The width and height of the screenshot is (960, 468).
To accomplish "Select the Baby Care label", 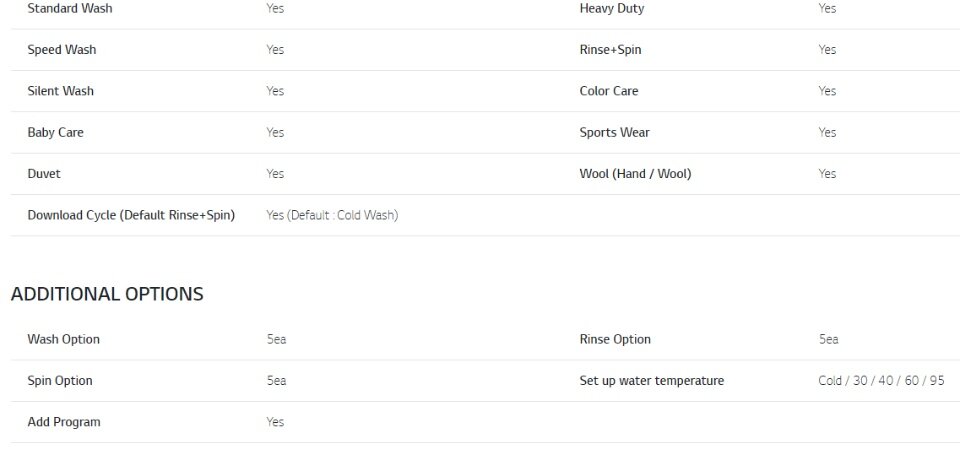I will (55, 132).
